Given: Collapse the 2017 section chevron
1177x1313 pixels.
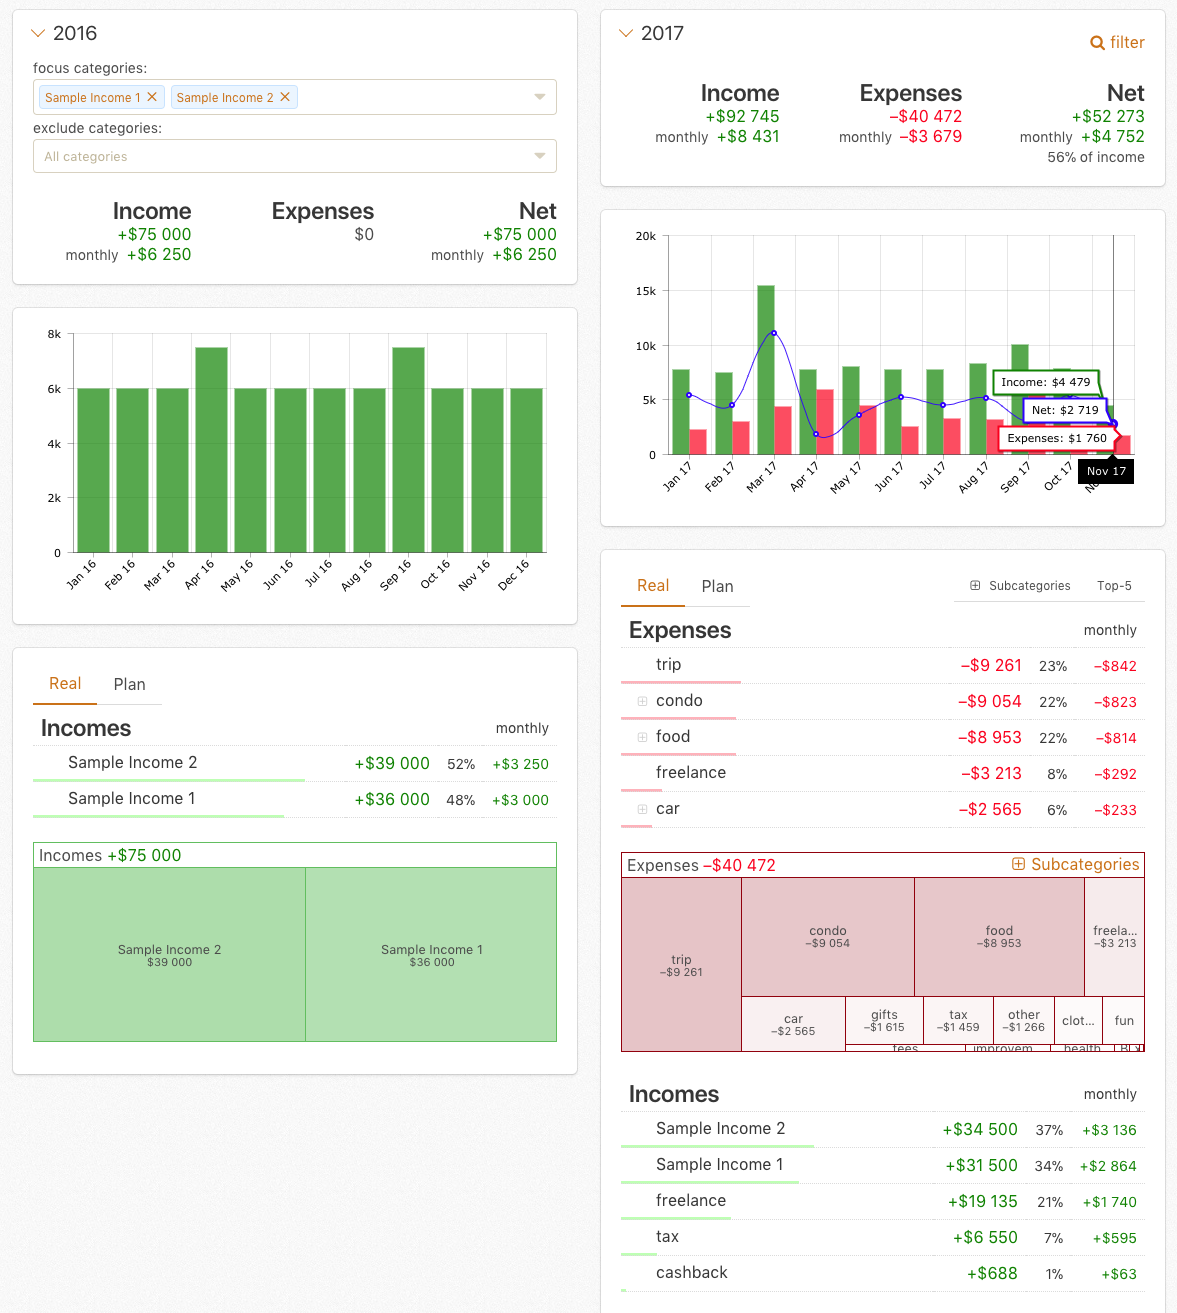Looking at the screenshot, I should point(627,33).
